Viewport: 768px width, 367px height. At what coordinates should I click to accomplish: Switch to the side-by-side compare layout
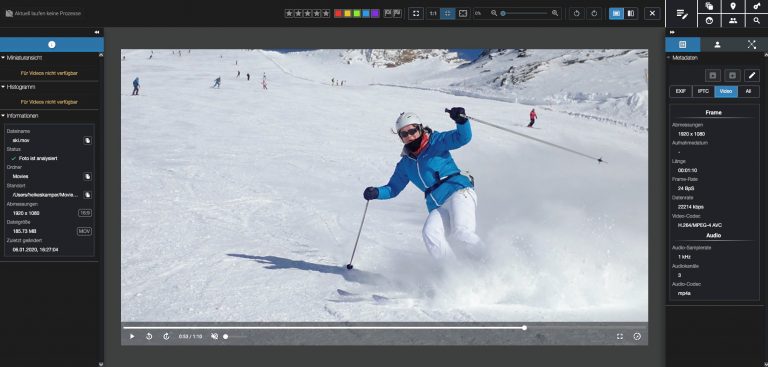coord(631,14)
